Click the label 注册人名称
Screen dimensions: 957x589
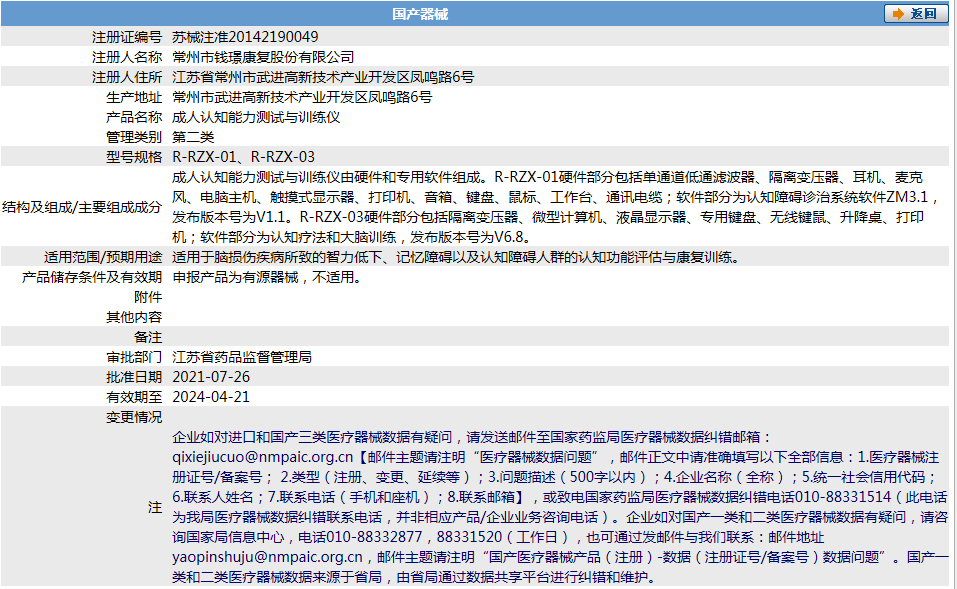[127, 57]
